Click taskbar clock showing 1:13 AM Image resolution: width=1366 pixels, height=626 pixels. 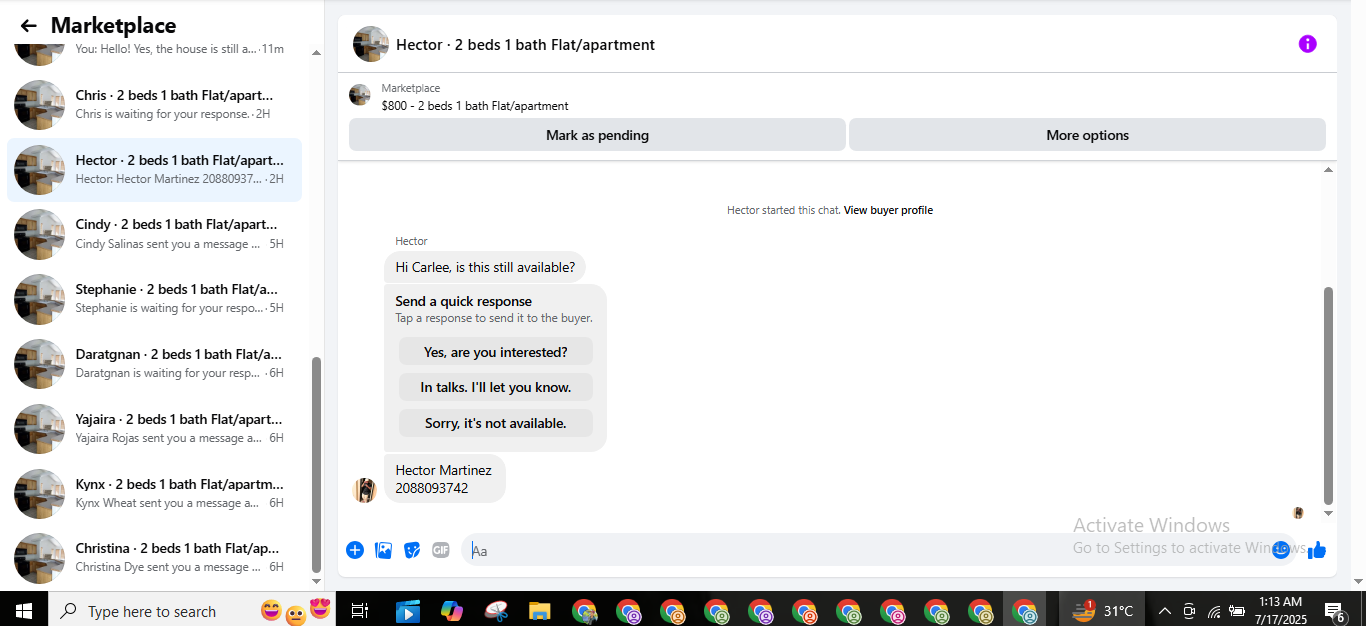1280,610
